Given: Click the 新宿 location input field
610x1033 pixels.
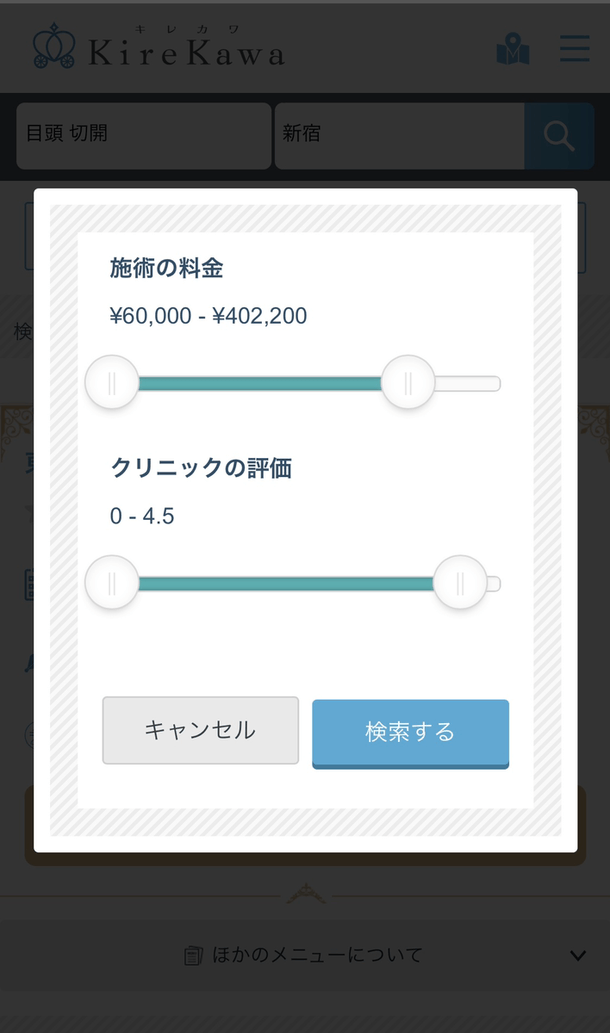Looking at the screenshot, I should coord(399,135).
